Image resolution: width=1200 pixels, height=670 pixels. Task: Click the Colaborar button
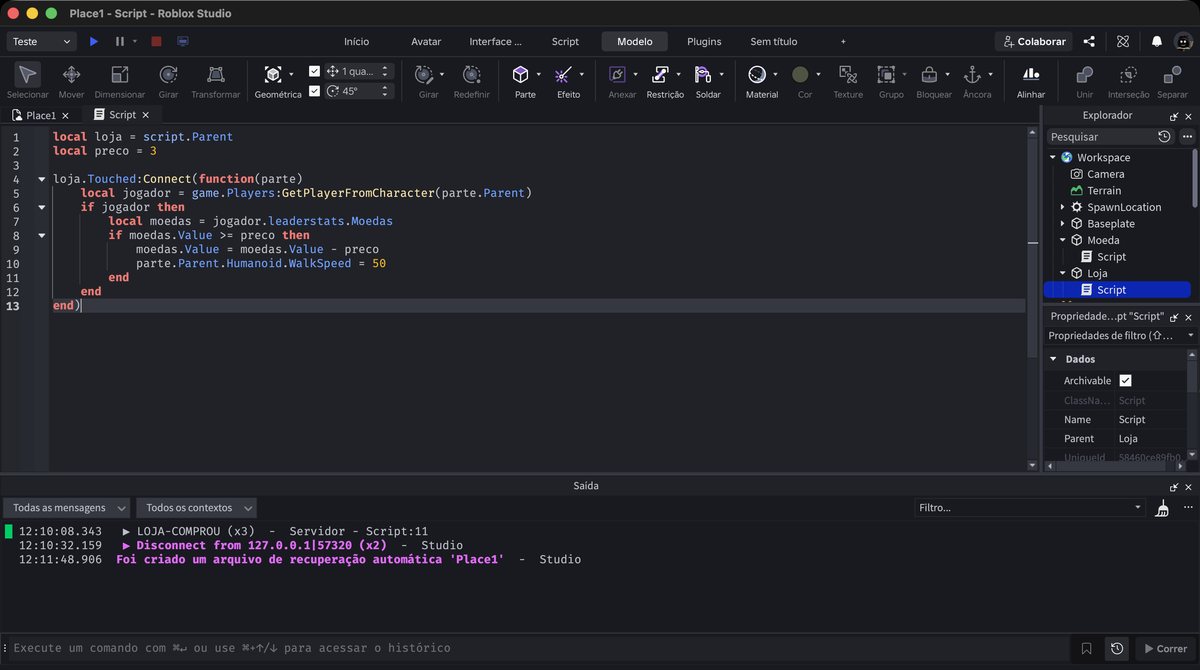(x=1034, y=42)
